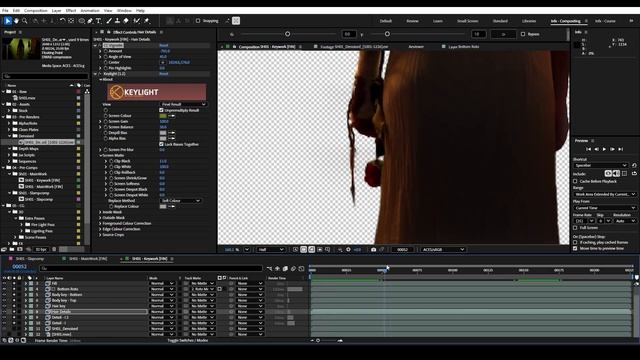This screenshot has height=360, width=640.
Task: Open viewer resolution Half dropdown
Action: 270,249
